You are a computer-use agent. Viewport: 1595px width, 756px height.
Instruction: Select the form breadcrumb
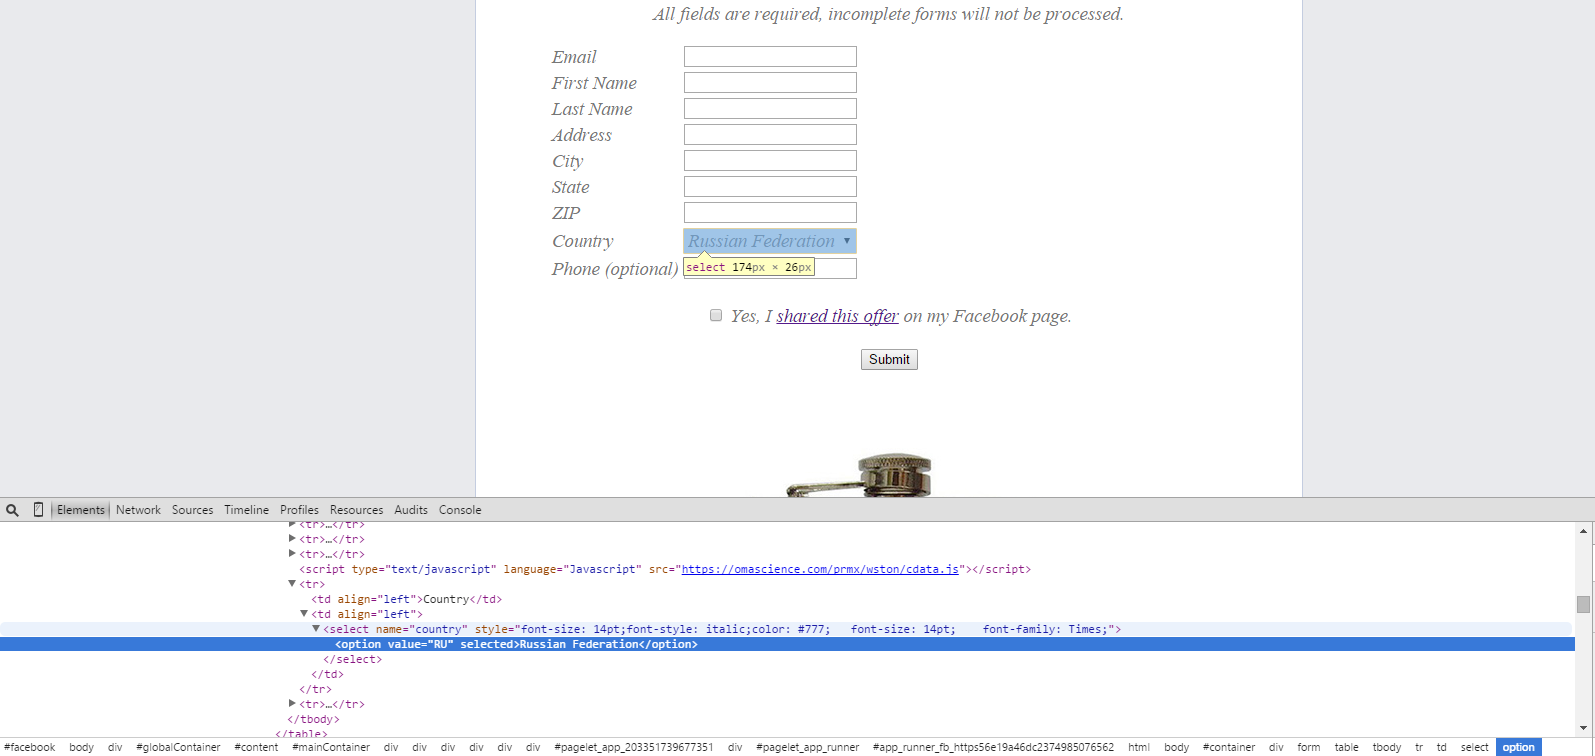point(1309,747)
